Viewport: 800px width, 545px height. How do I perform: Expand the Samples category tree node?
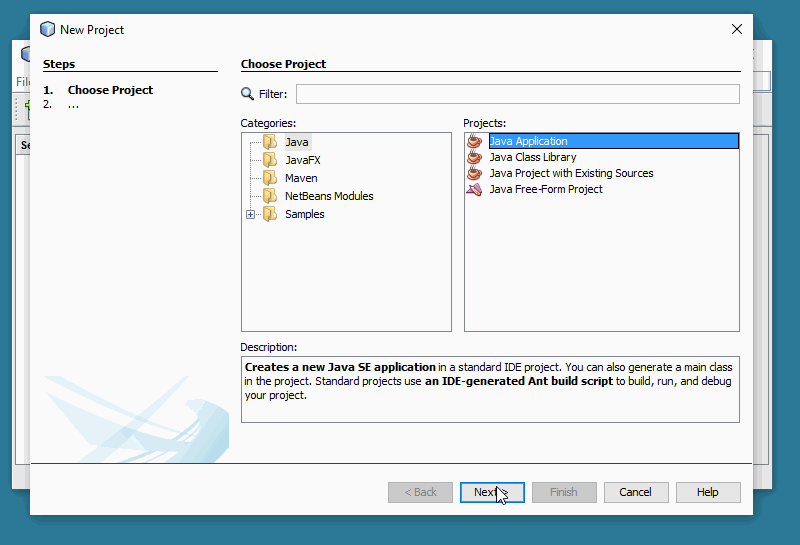point(250,214)
